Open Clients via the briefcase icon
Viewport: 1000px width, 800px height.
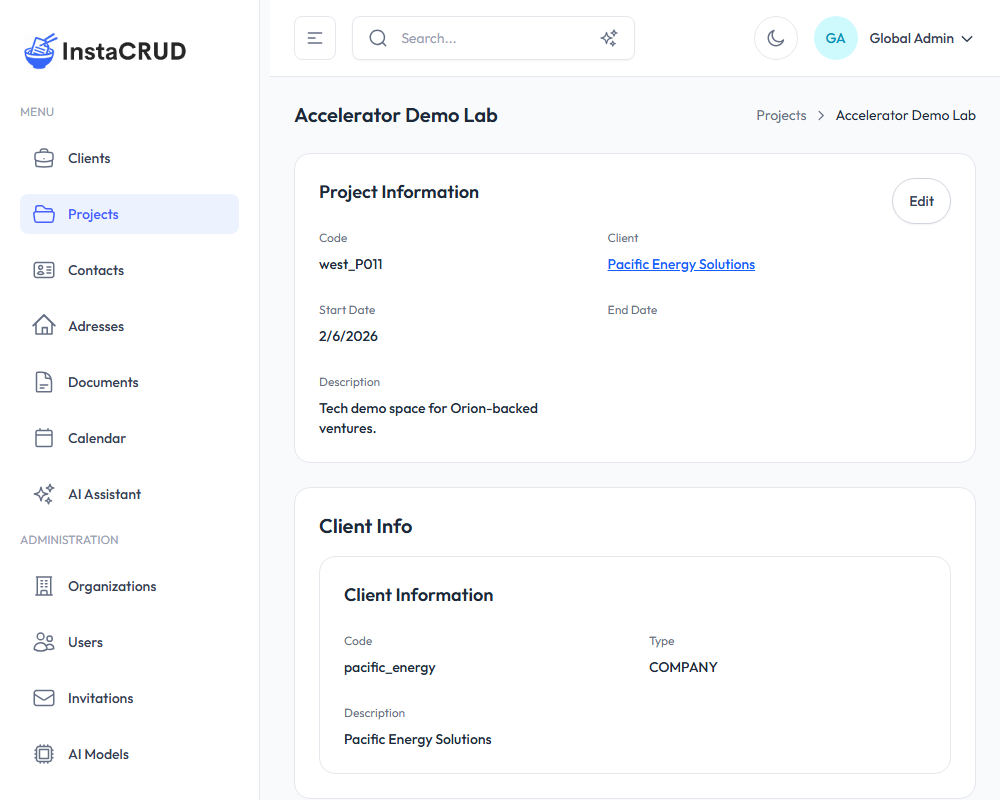click(44, 158)
